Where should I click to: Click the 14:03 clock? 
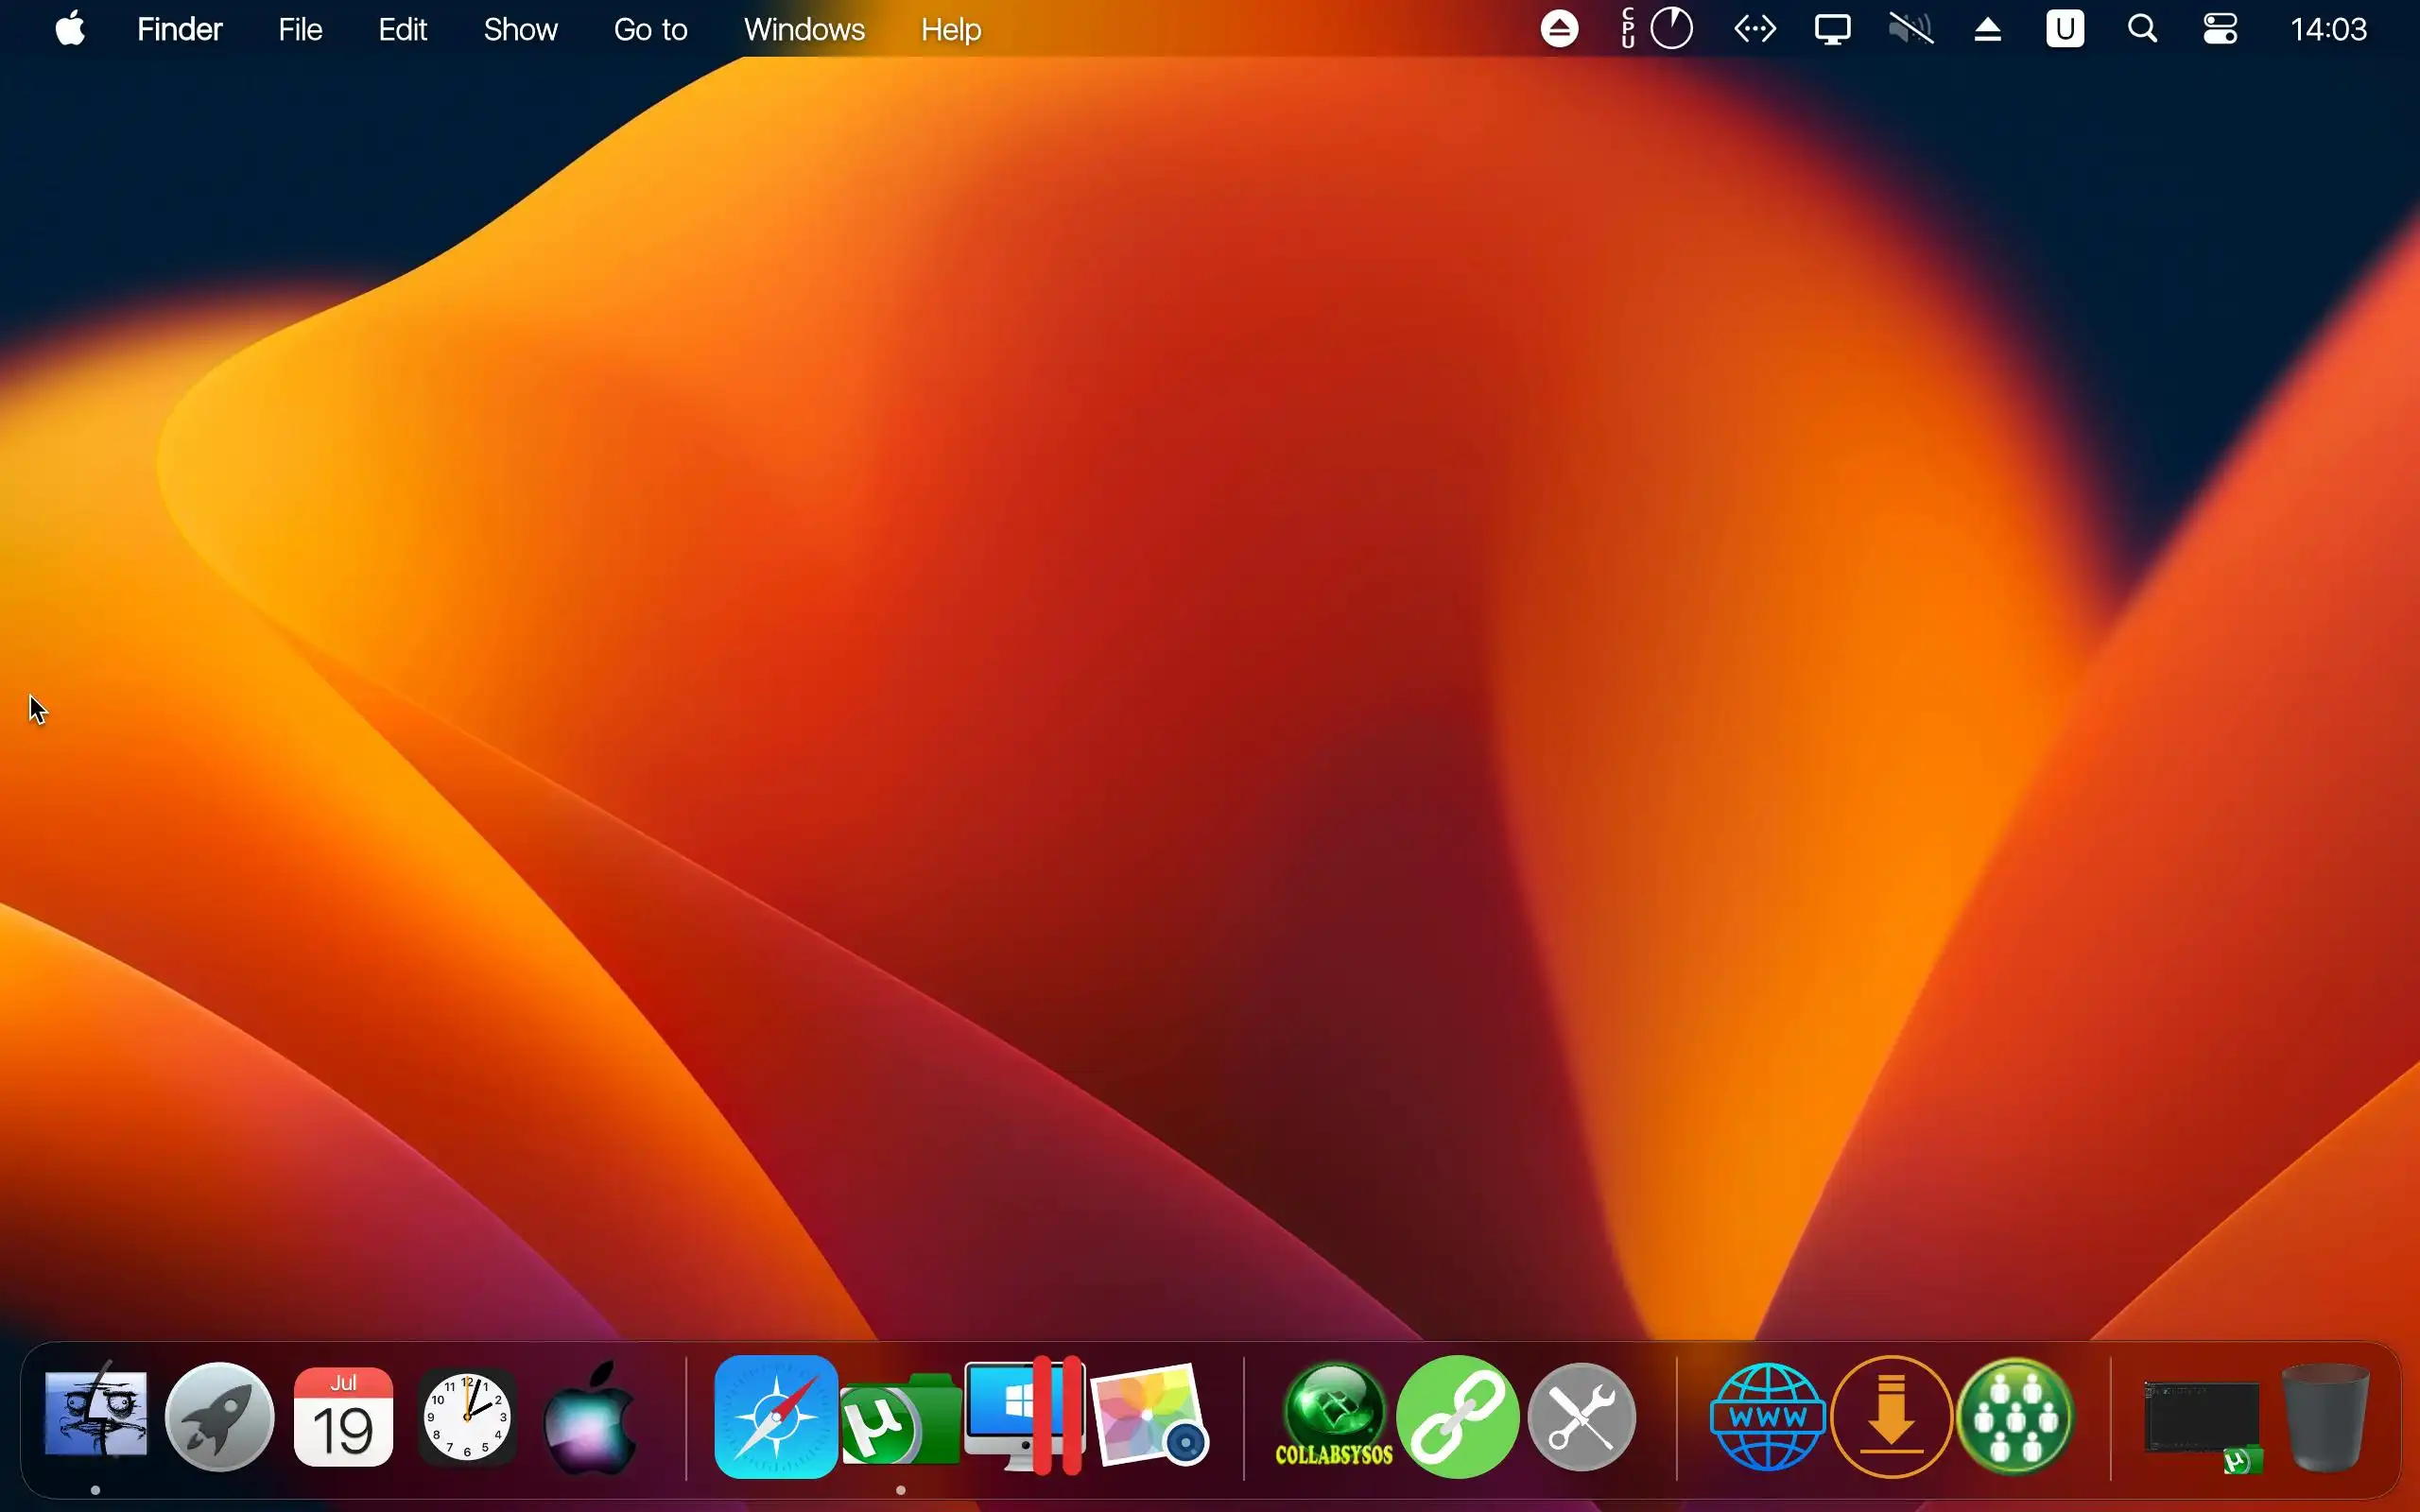[x=2328, y=29]
